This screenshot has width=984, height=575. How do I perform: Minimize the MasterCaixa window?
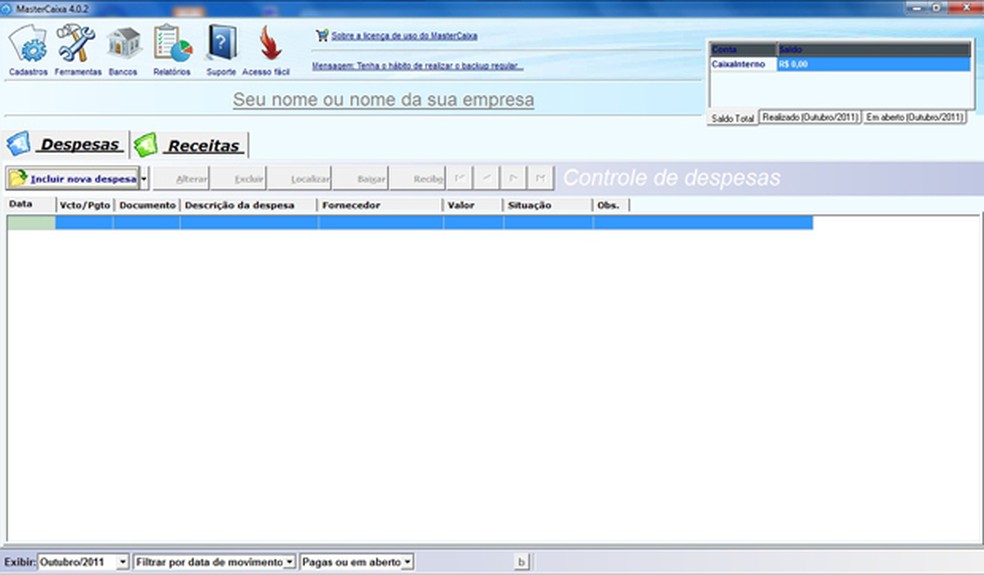tap(917, 8)
